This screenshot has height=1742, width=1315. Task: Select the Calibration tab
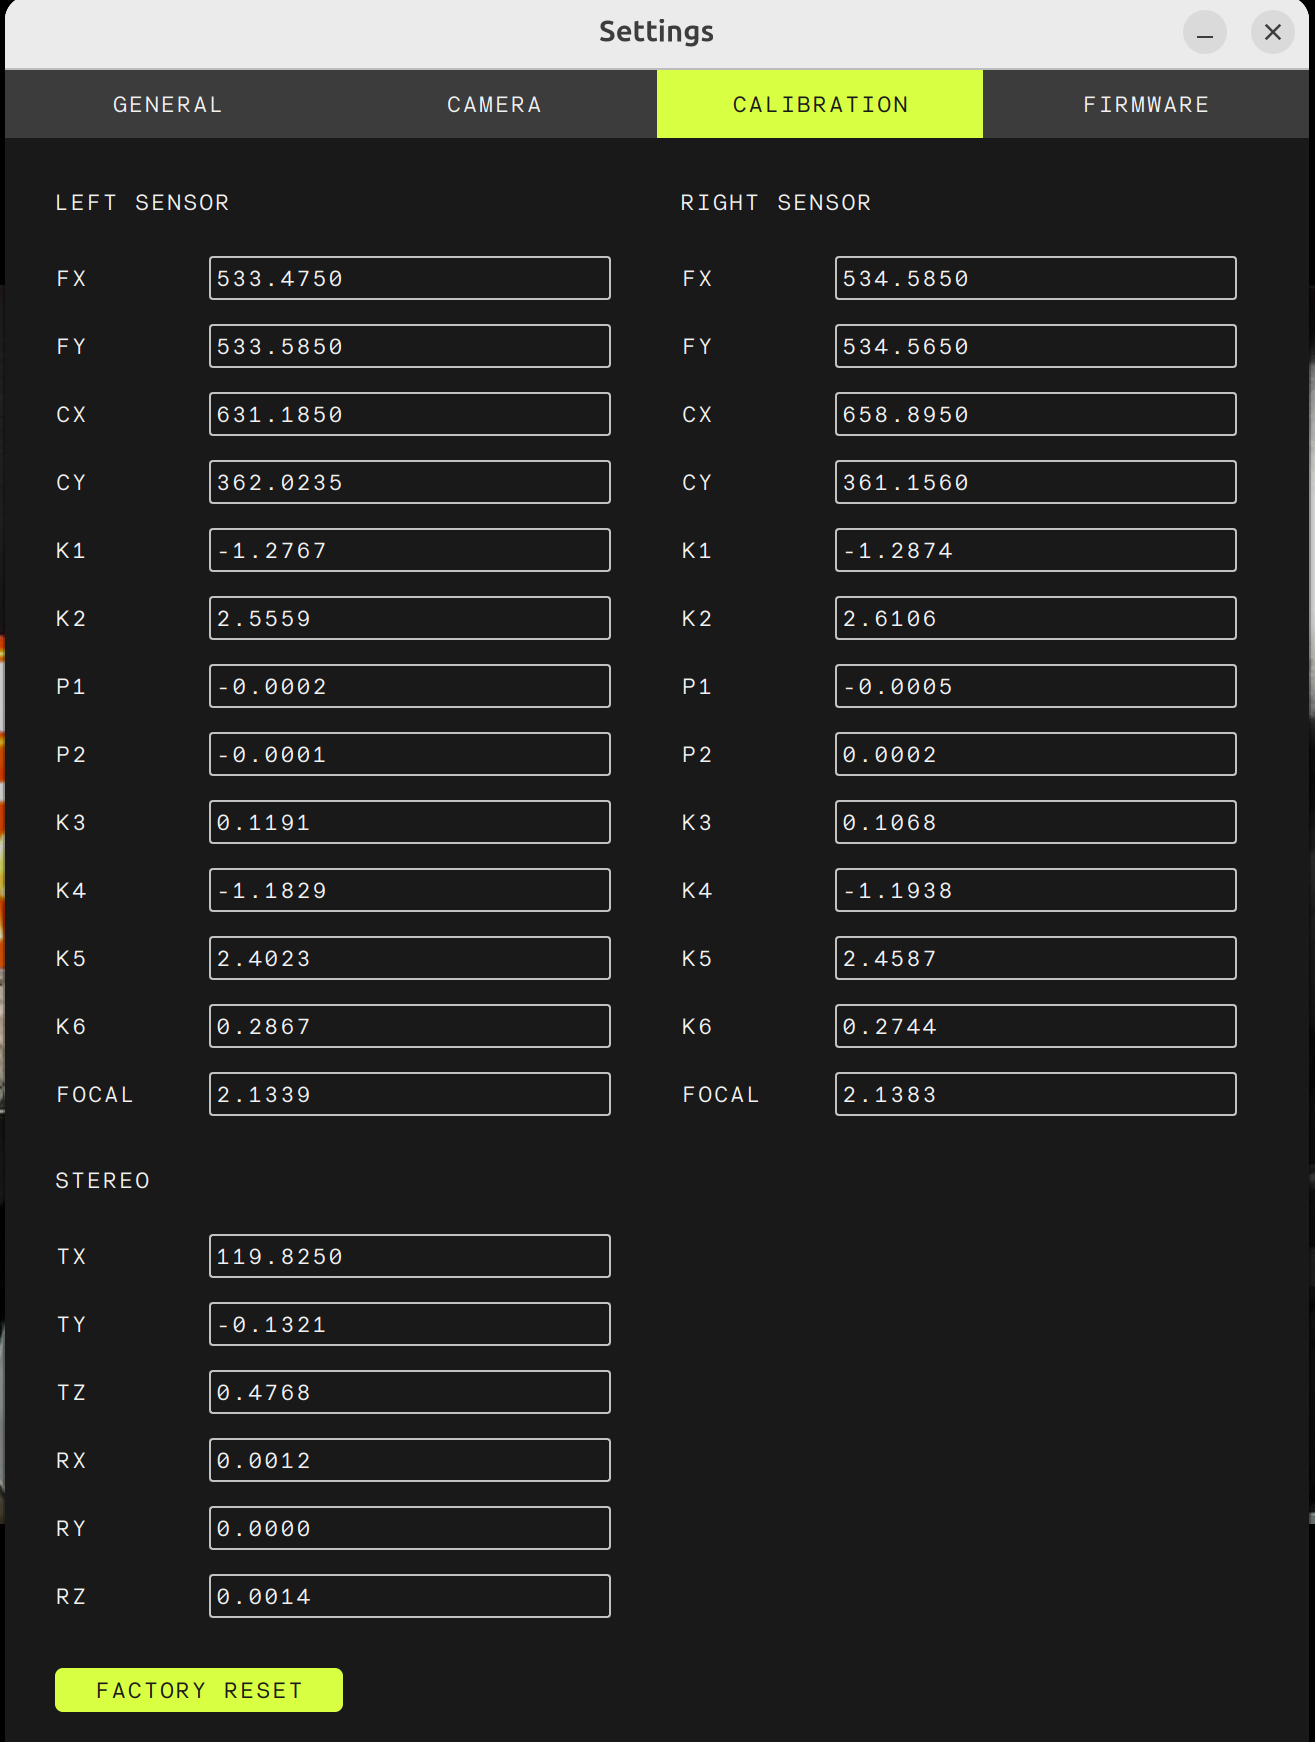[820, 105]
